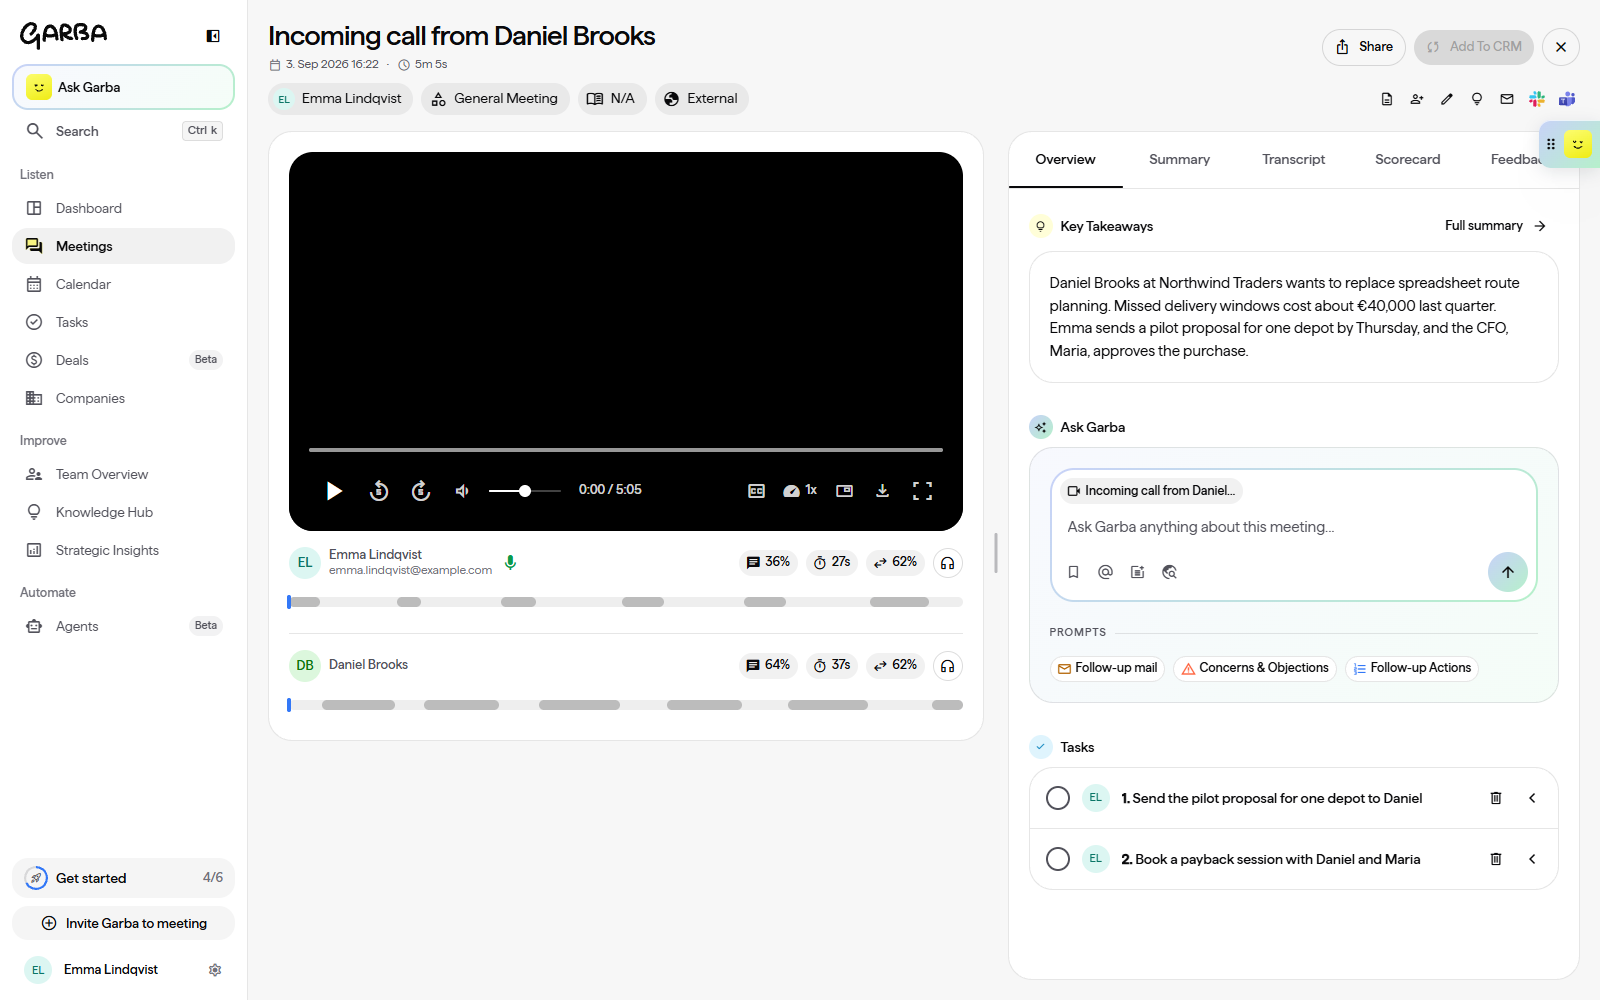Adjust the video volume slider
The image size is (1600, 1000).
(x=524, y=491)
